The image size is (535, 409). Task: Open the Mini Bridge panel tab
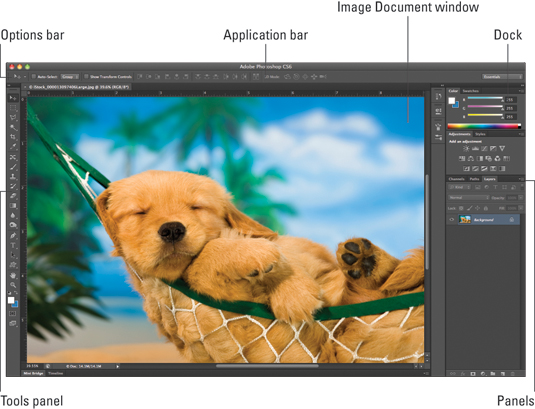pos(33,373)
